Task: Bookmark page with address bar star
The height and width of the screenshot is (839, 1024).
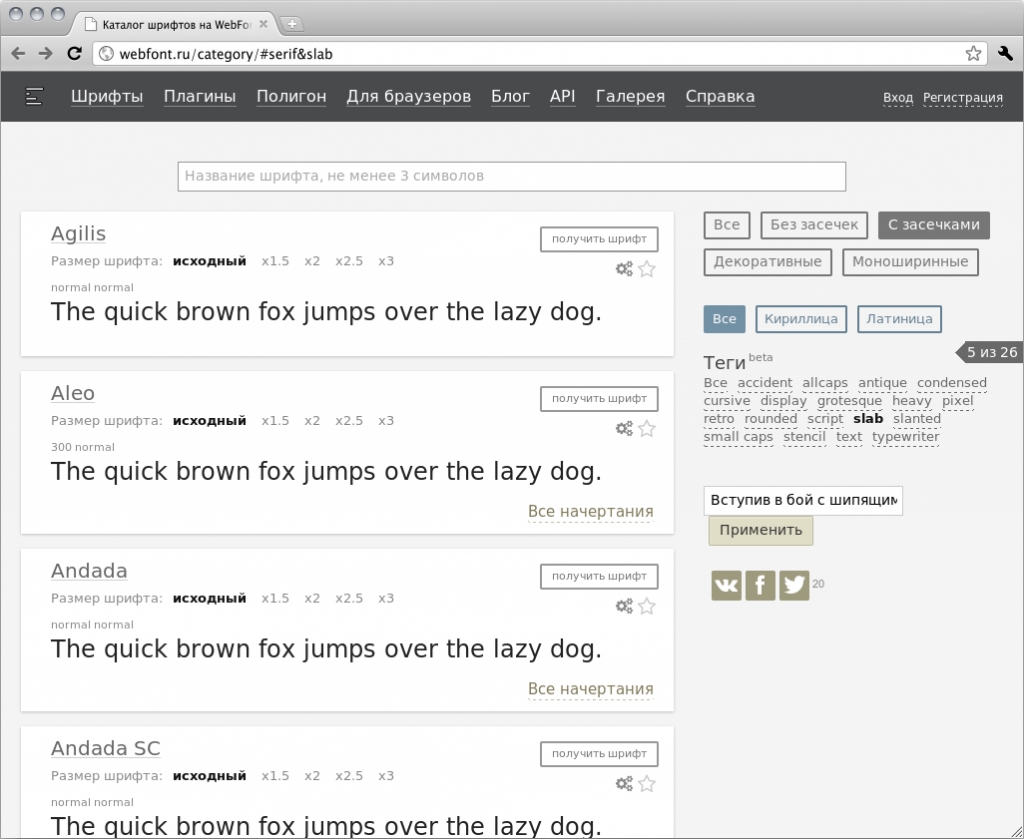Action: click(973, 54)
